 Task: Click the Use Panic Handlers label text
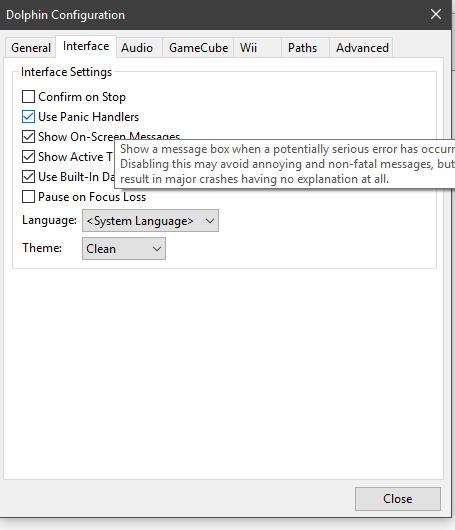(89, 117)
